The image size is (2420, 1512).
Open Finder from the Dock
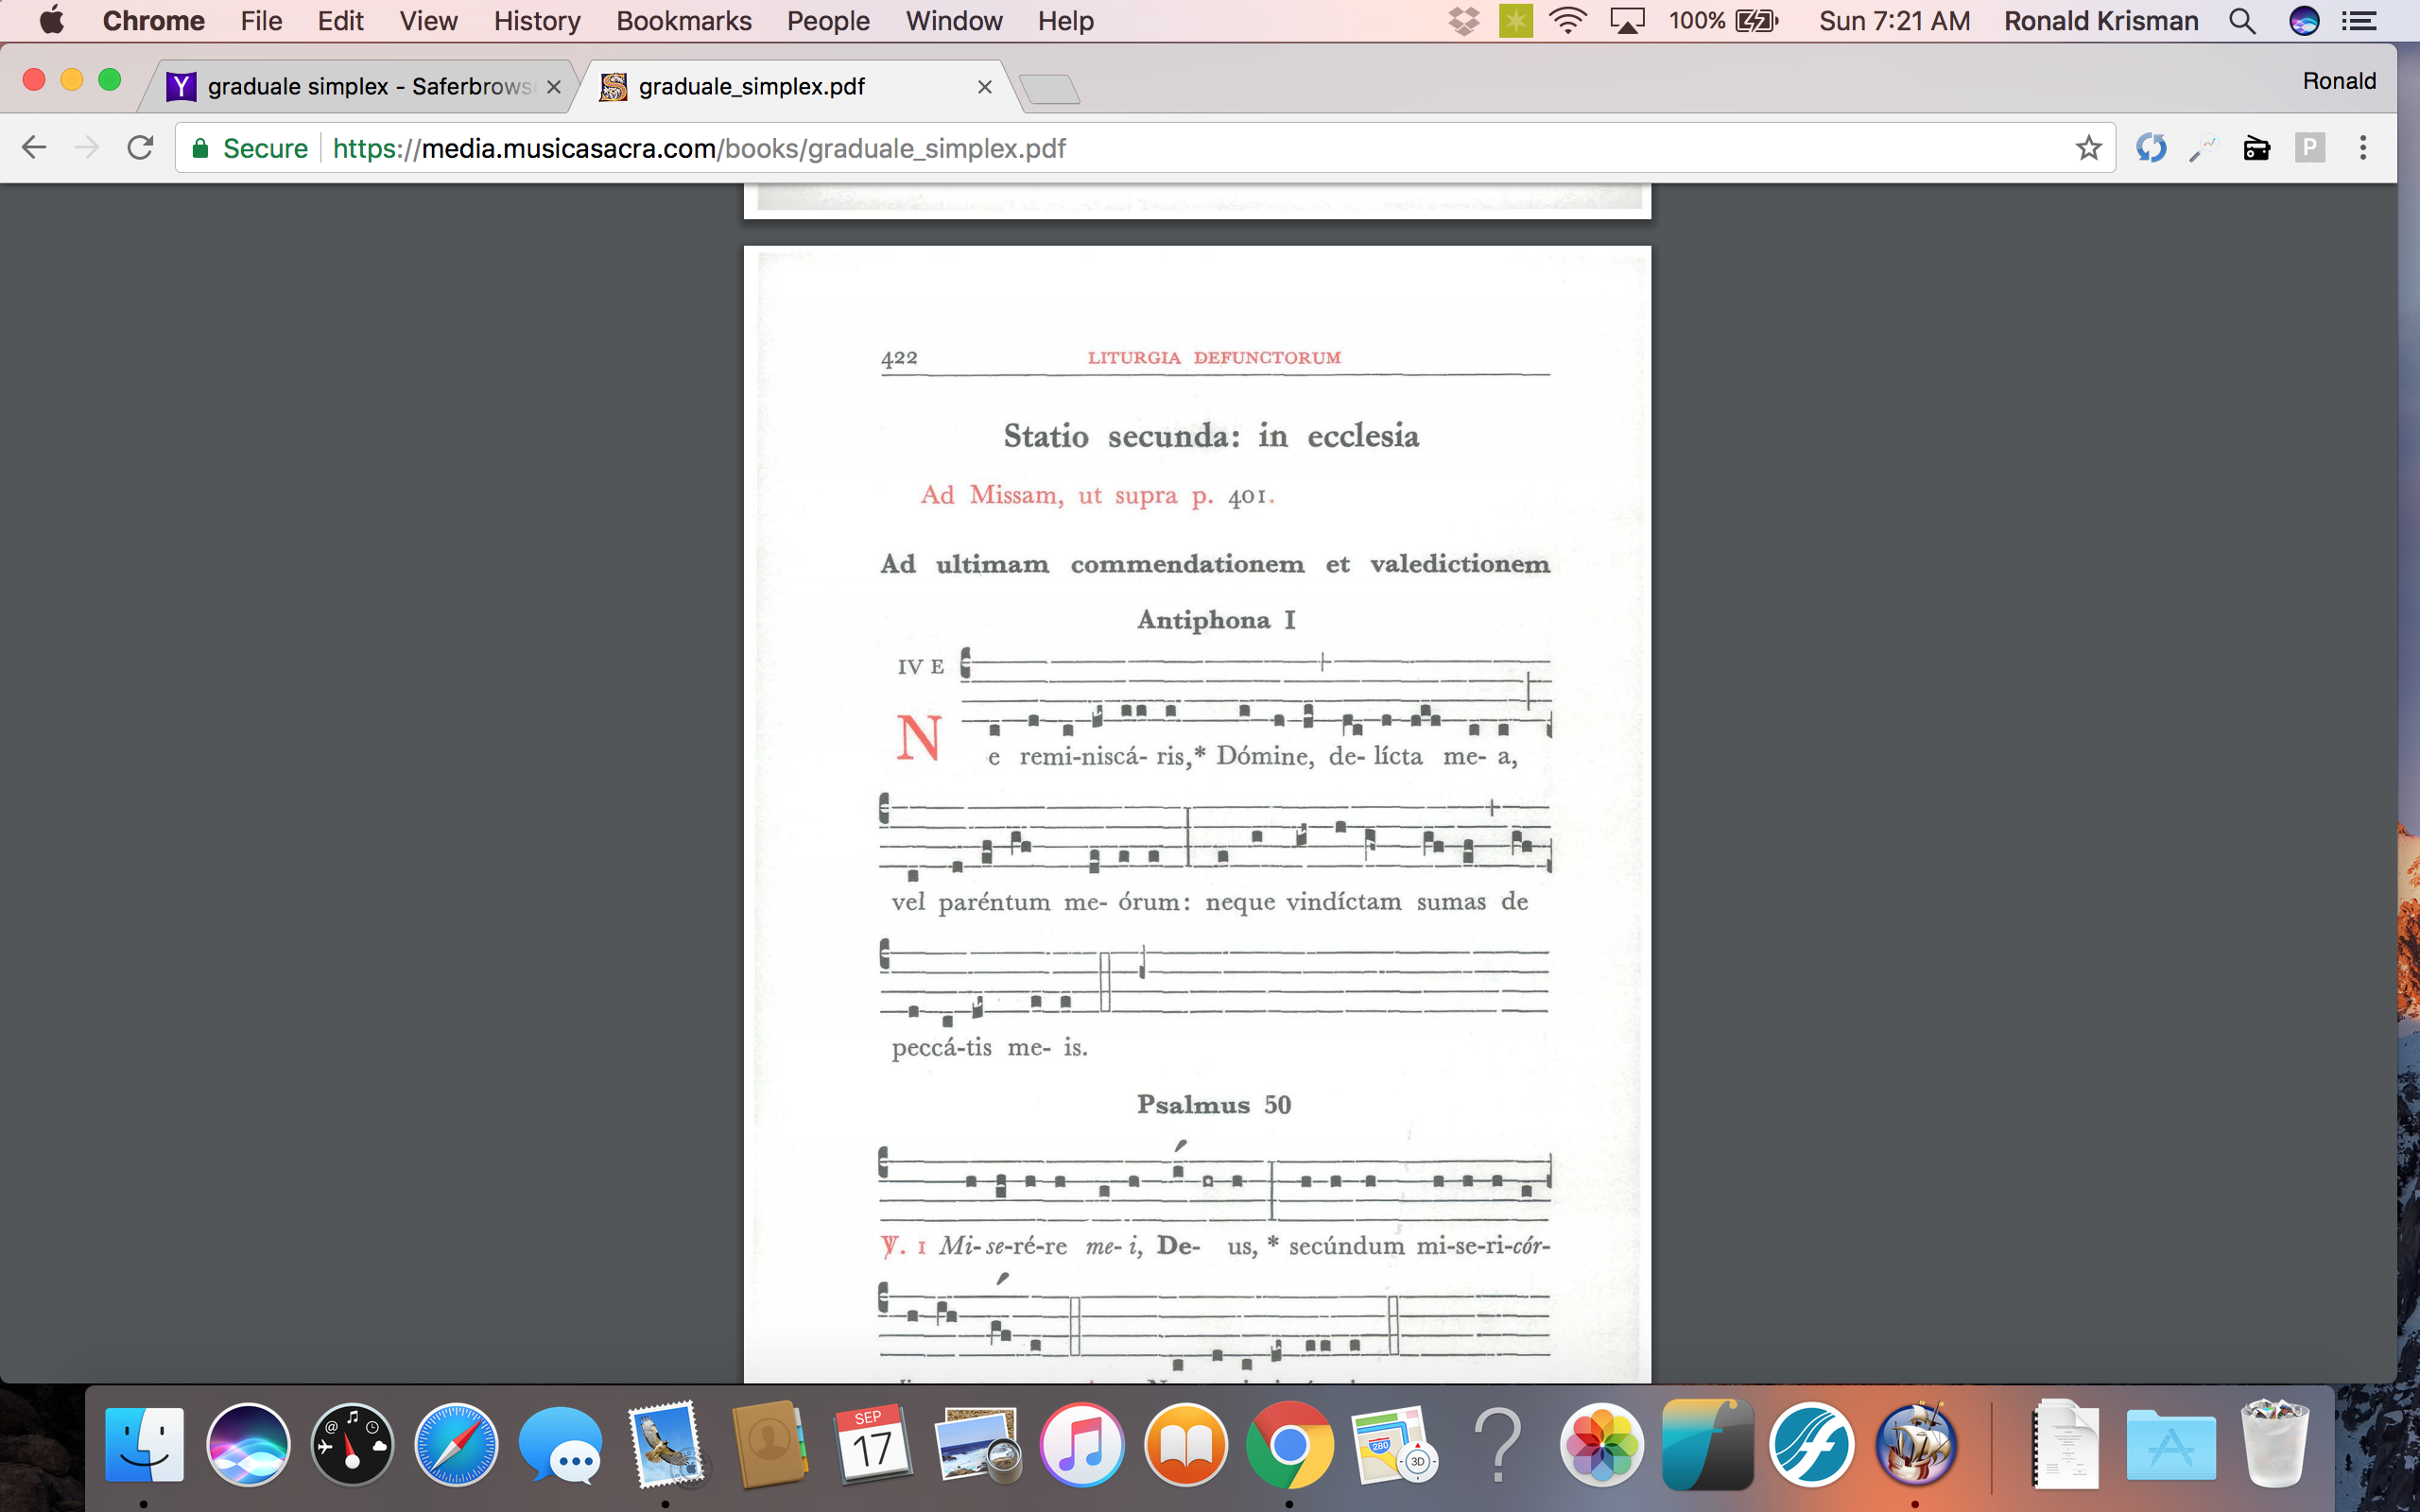click(x=144, y=1445)
